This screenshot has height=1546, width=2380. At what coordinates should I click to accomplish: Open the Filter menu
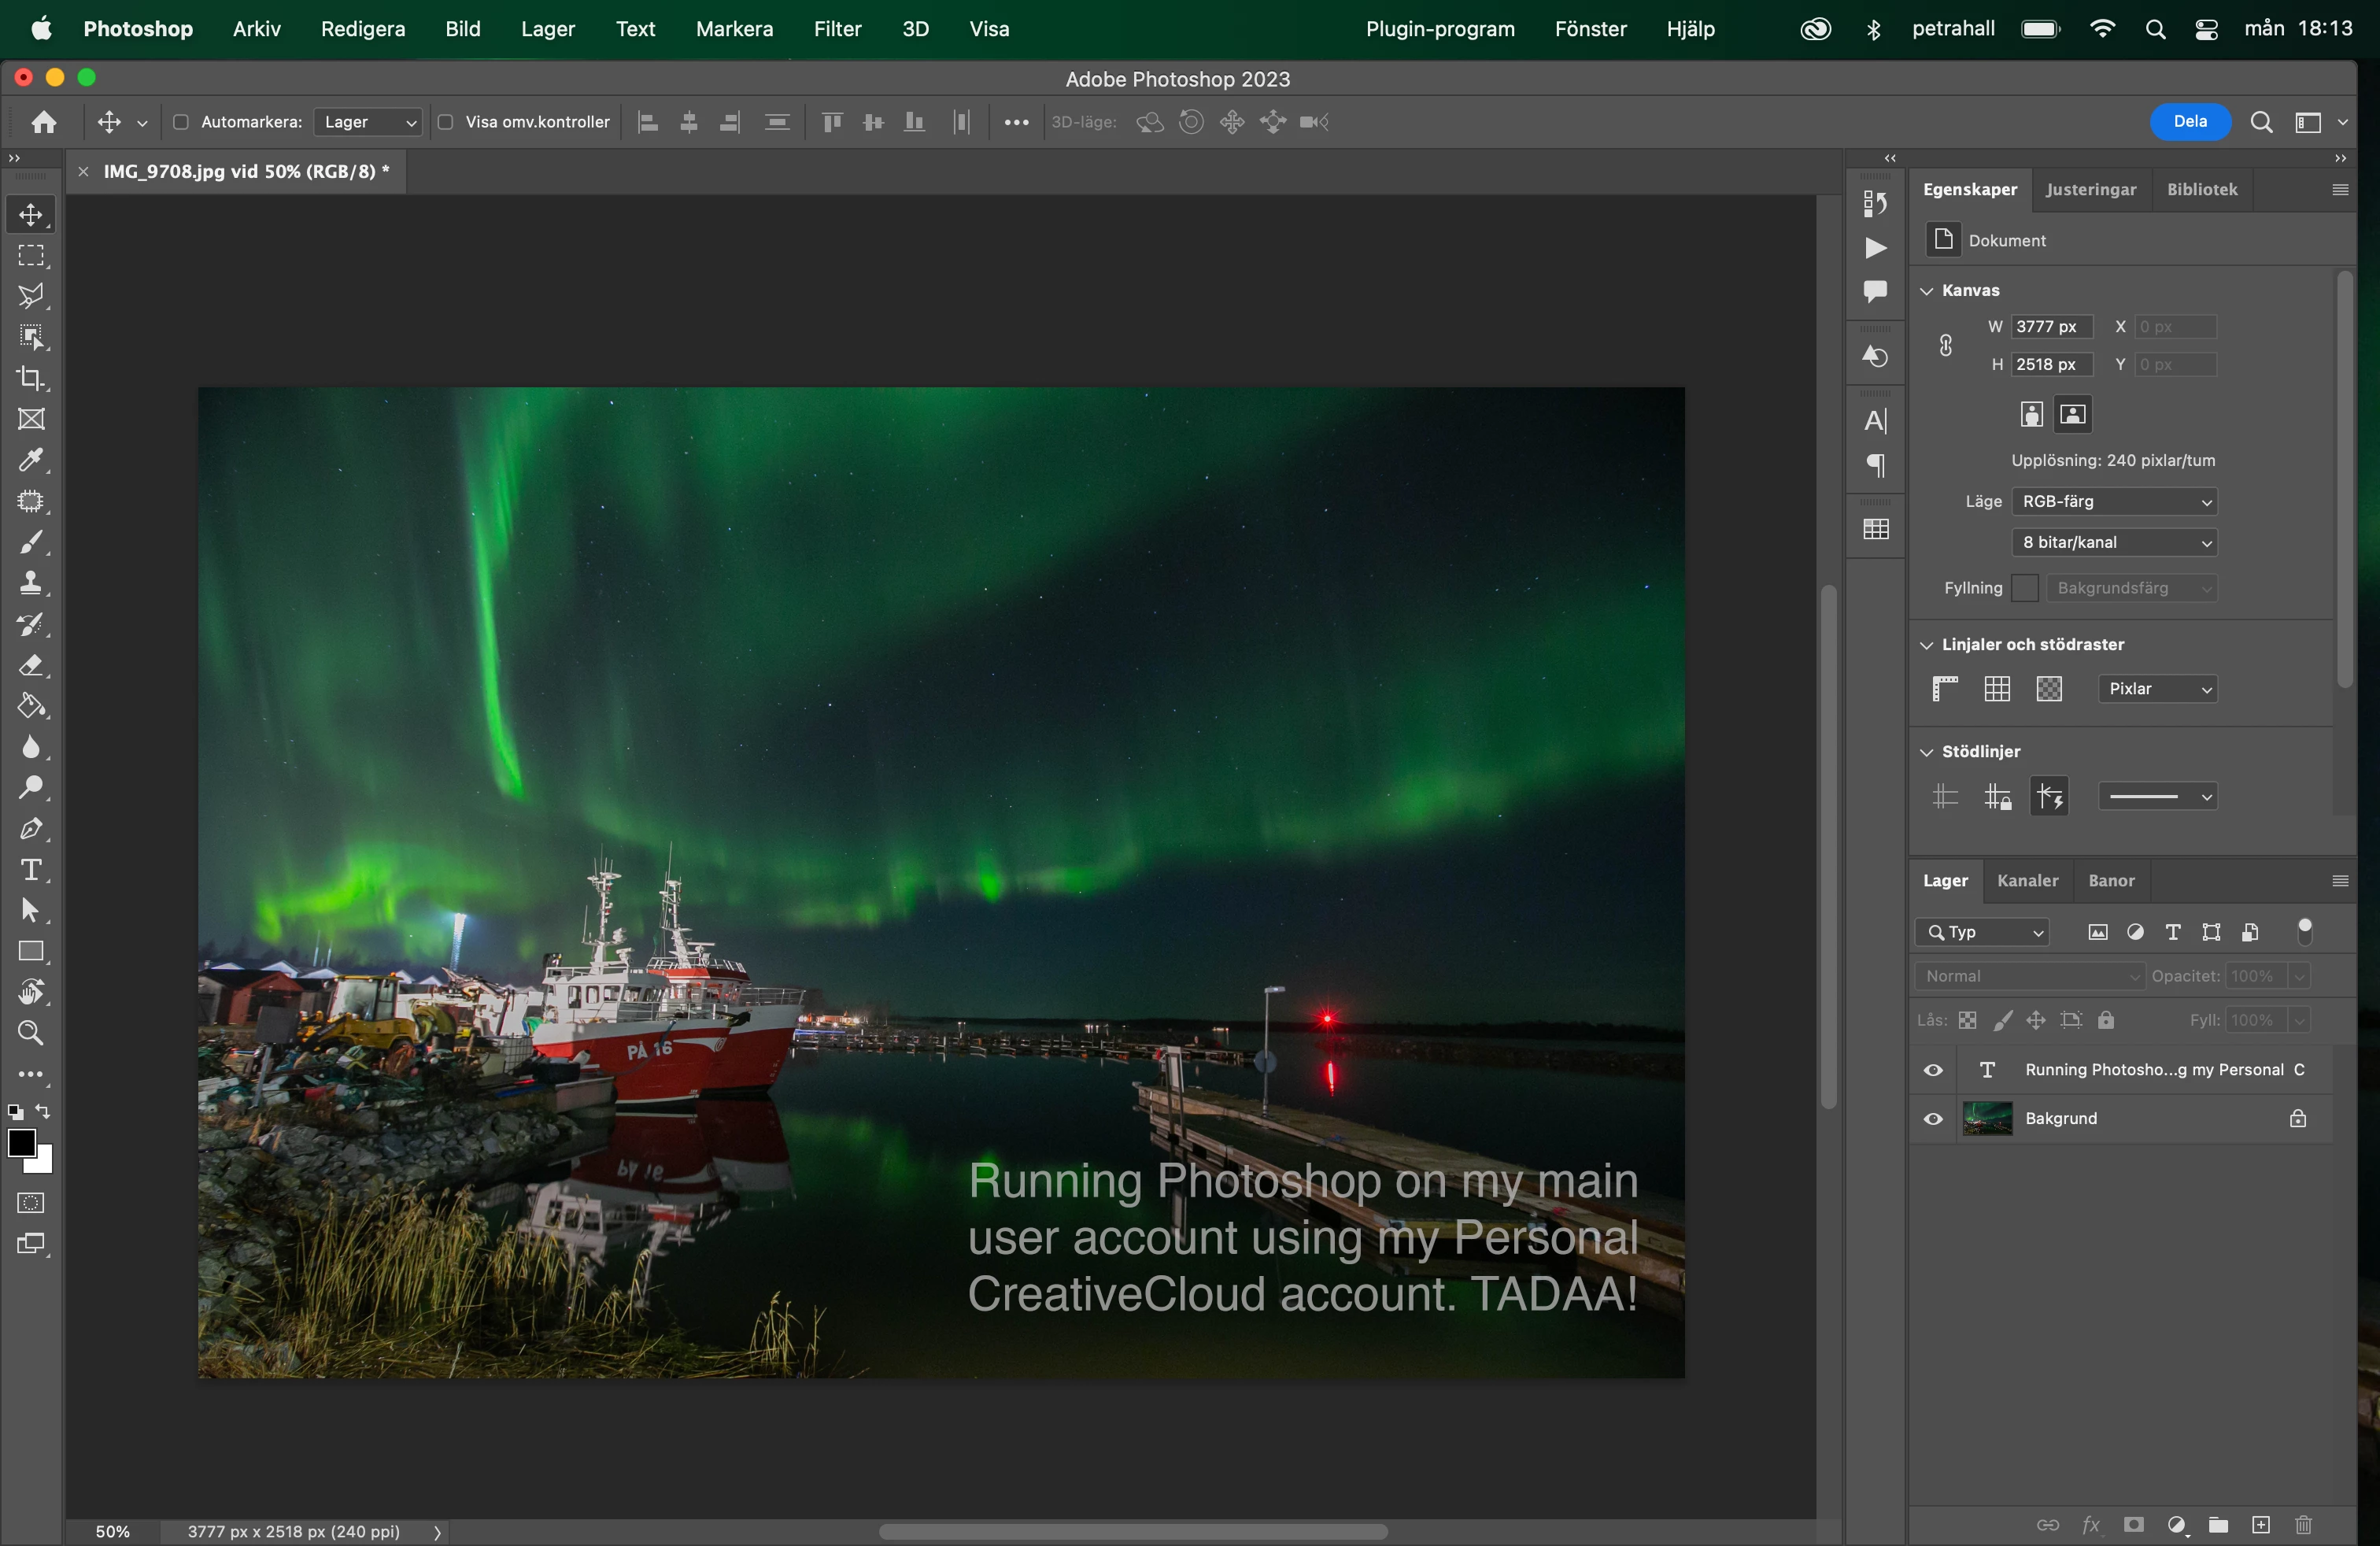[x=837, y=29]
